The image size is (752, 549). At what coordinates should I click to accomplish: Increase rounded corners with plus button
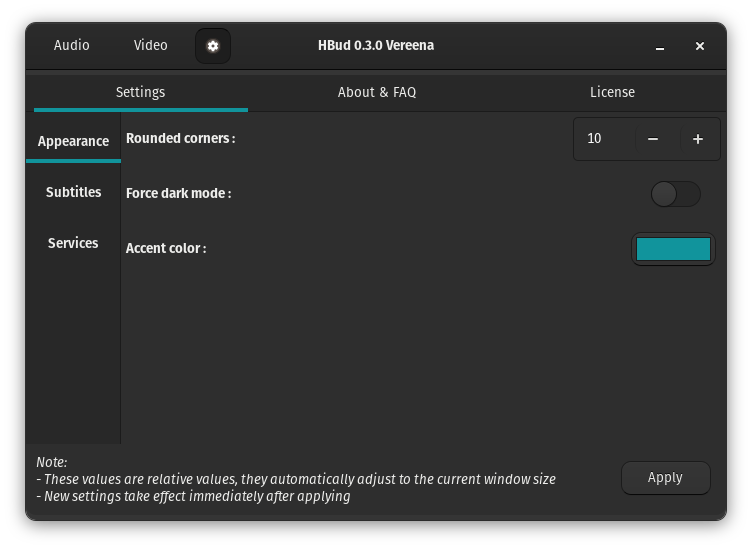pyautogui.click(x=698, y=139)
